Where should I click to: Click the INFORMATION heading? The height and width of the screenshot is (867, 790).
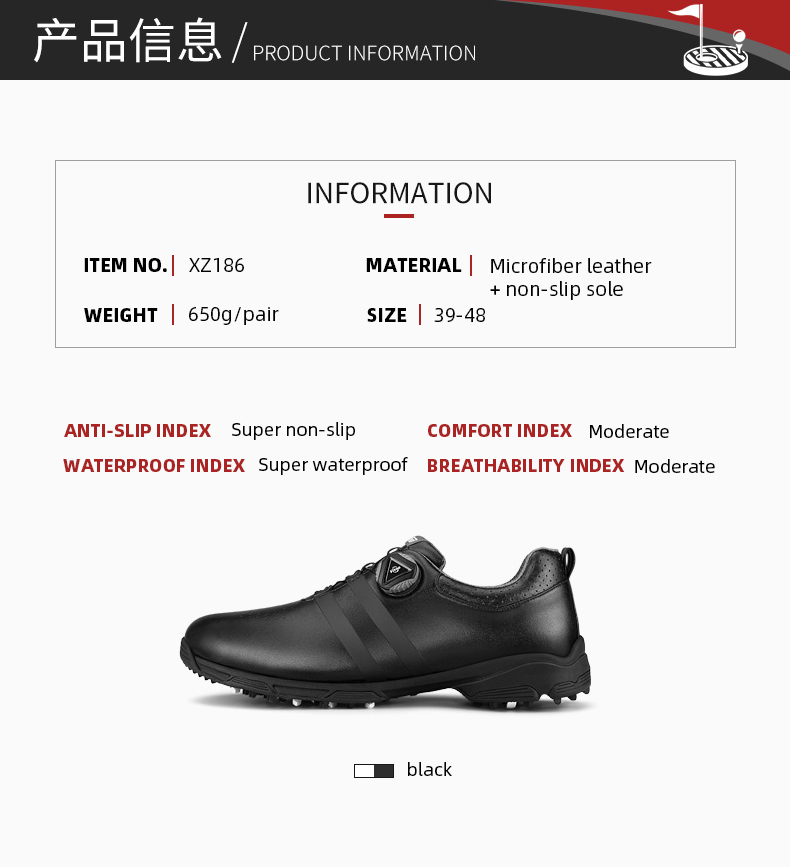click(x=399, y=194)
